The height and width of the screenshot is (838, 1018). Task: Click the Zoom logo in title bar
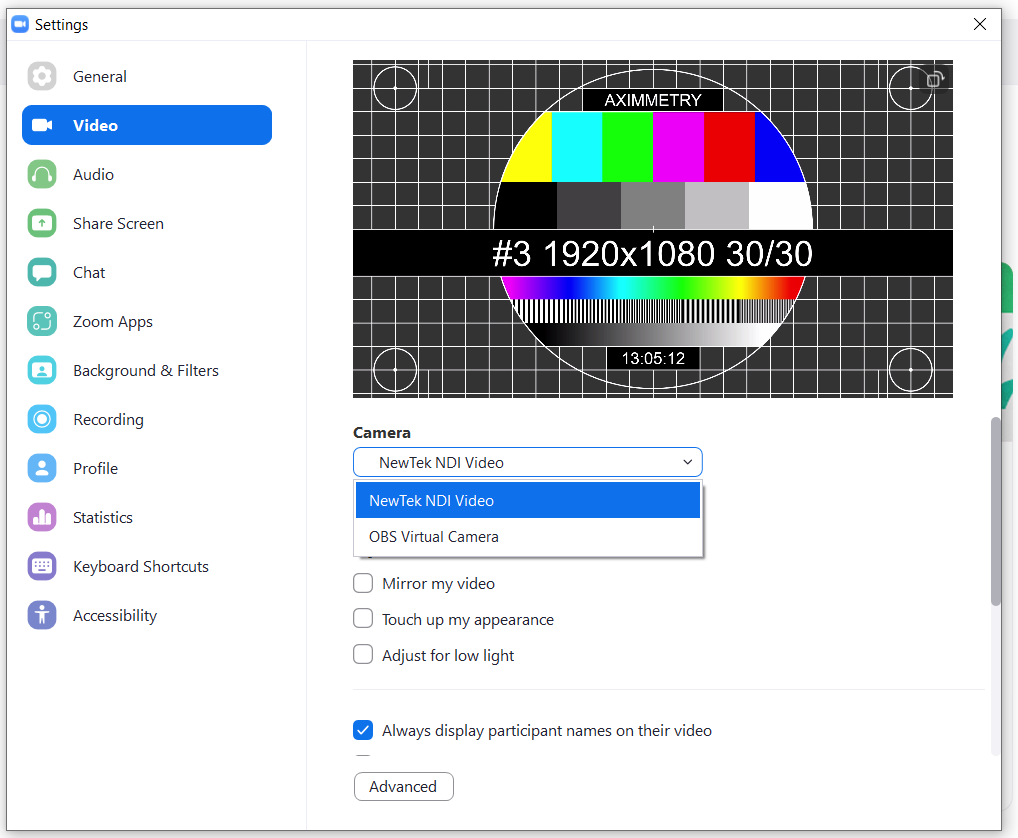pos(20,24)
